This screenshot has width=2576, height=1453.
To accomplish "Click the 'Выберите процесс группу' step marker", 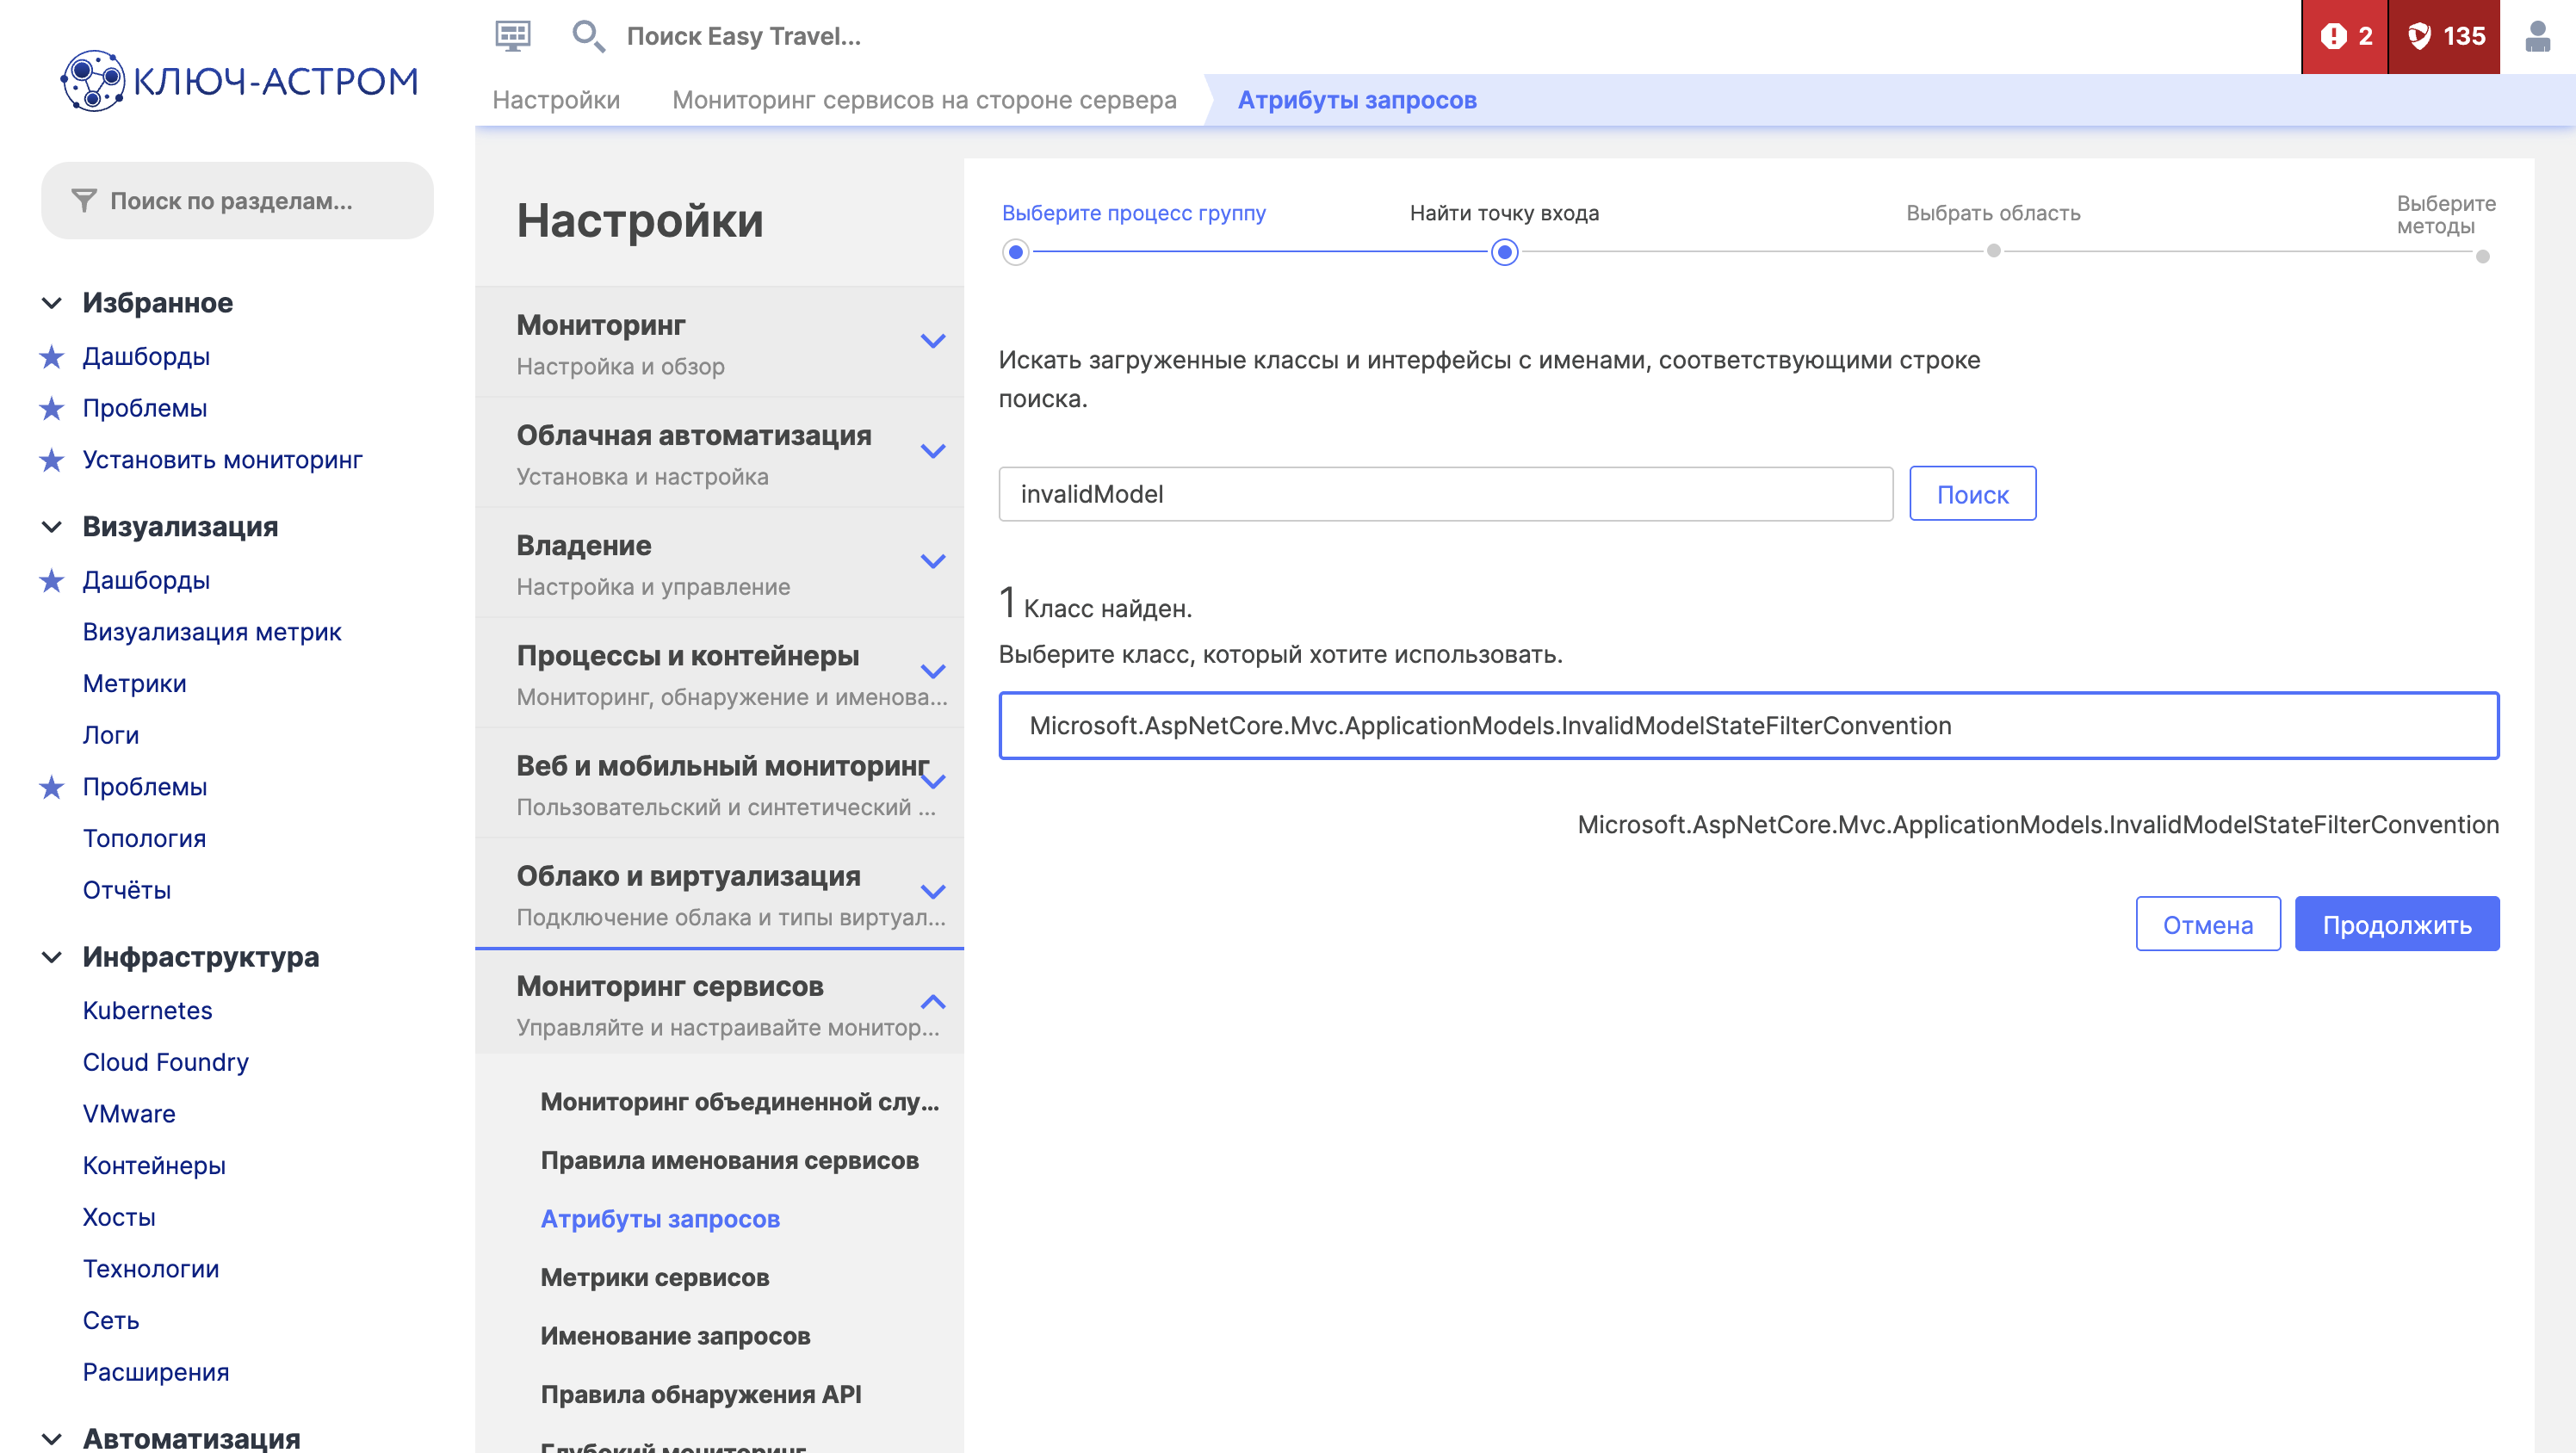I will pyautogui.click(x=1015, y=252).
